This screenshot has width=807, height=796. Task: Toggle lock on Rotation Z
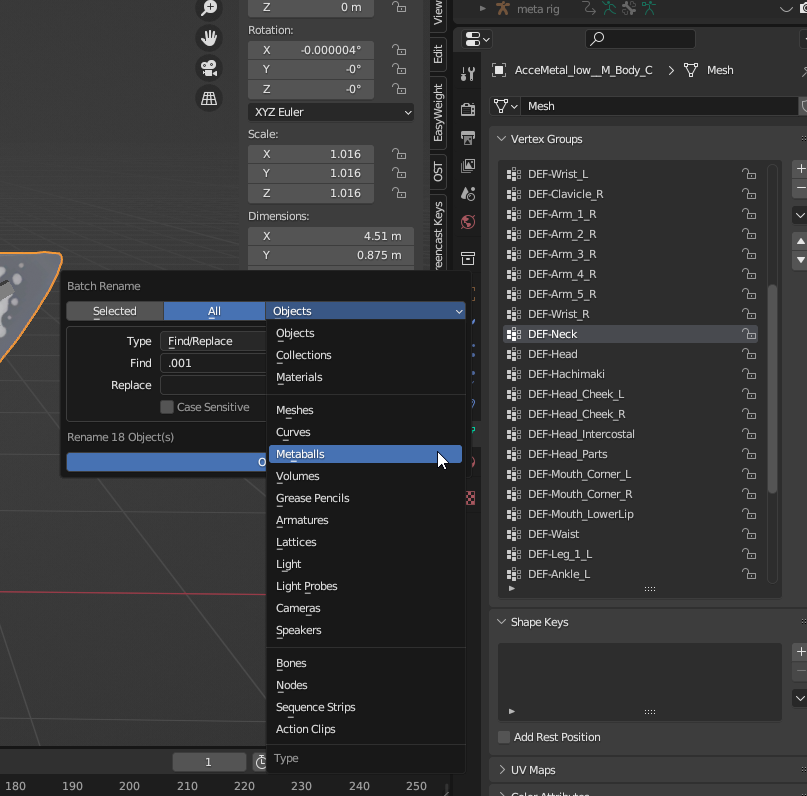pyautogui.click(x=399, y=89)
